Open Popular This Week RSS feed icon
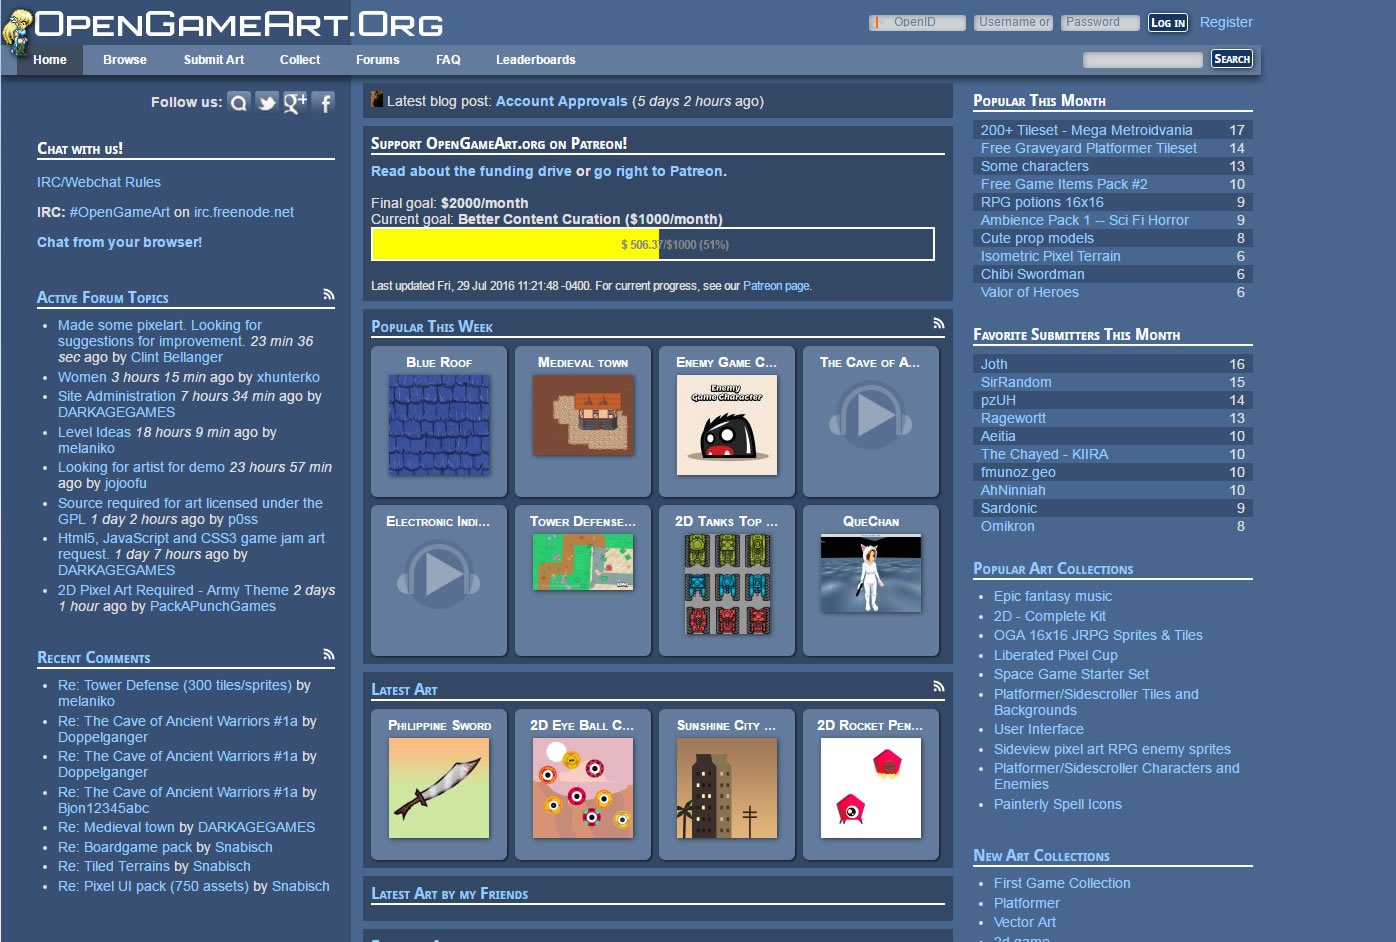1396x942 pixels. [x=939, y=323]
